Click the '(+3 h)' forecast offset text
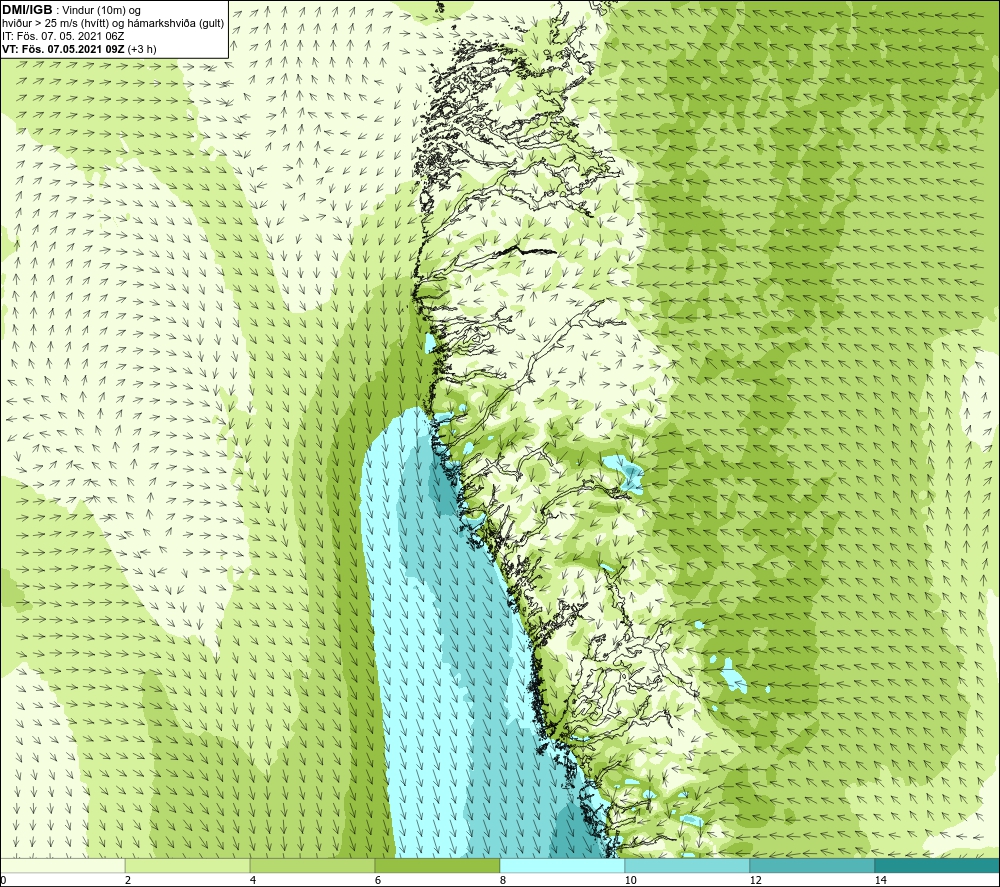 tap(142, 49)
